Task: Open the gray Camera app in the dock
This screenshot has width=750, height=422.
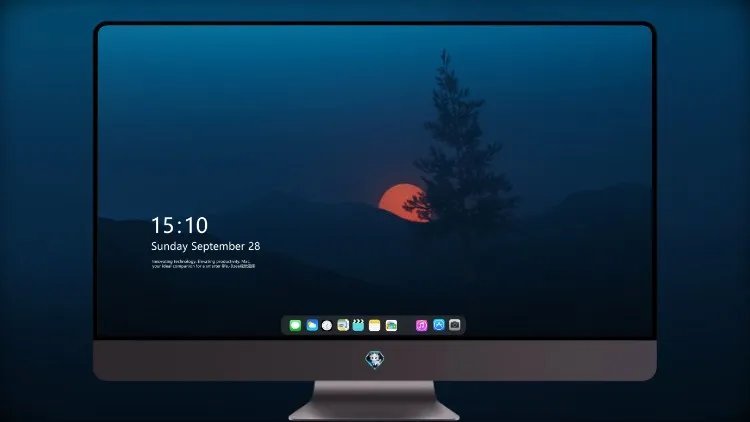Action: coord(455,325)
